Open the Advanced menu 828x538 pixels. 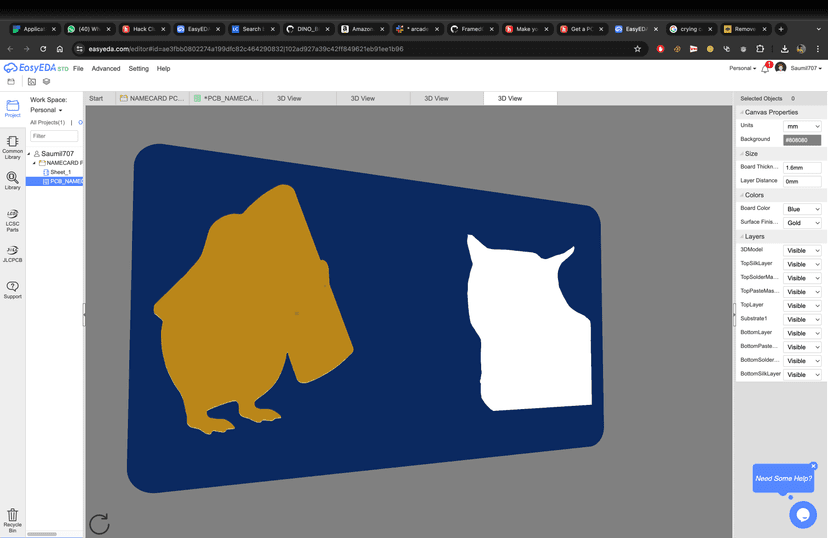pos(106,69)
